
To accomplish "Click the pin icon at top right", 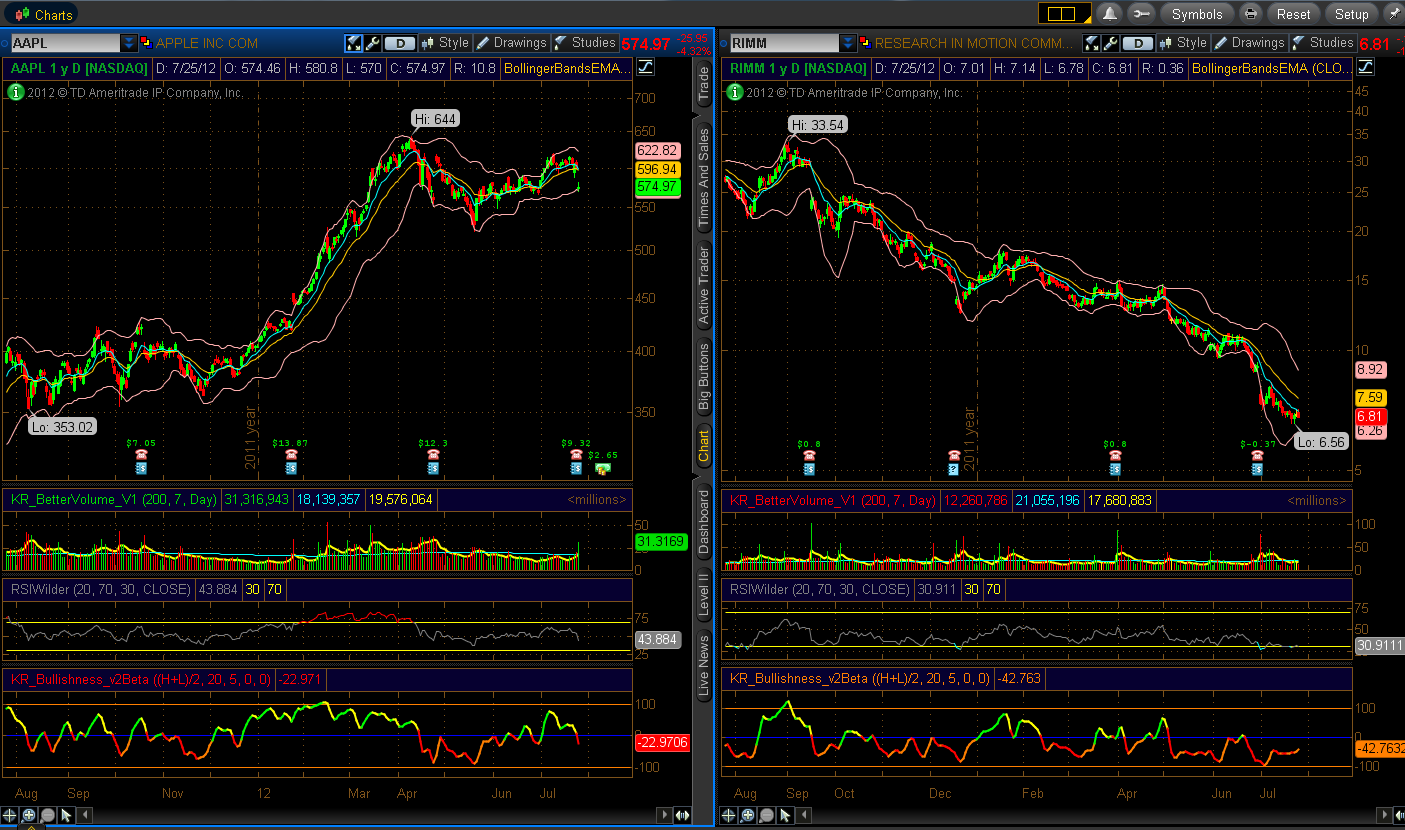I will (x=1393, y=14).
